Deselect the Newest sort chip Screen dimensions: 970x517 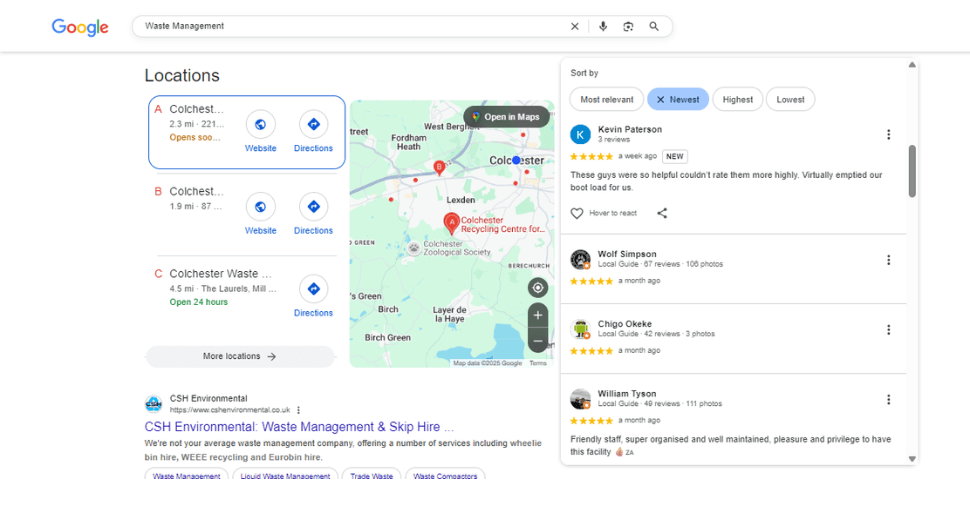(678, 100)
